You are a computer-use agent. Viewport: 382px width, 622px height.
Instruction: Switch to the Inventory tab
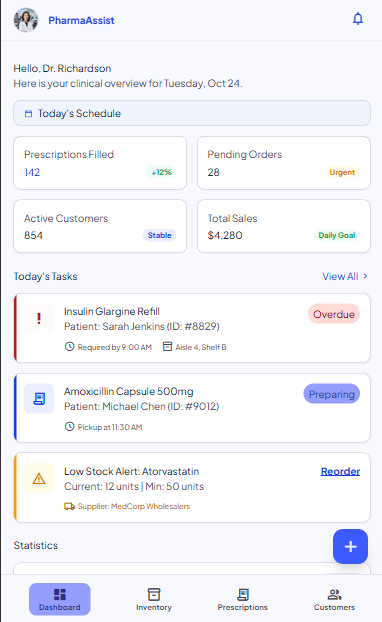154,599
